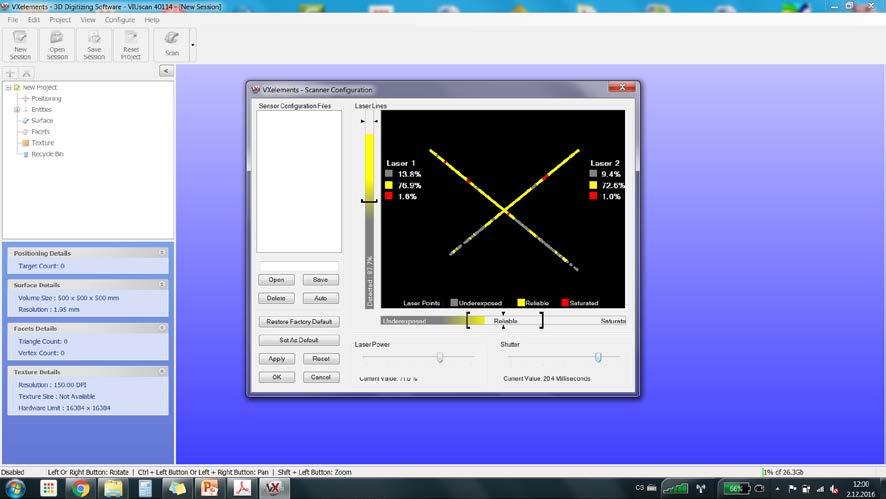Close the Scanner Configuration dialog
The height and width of the screenshot is (499, 886).
coord(622,88)
